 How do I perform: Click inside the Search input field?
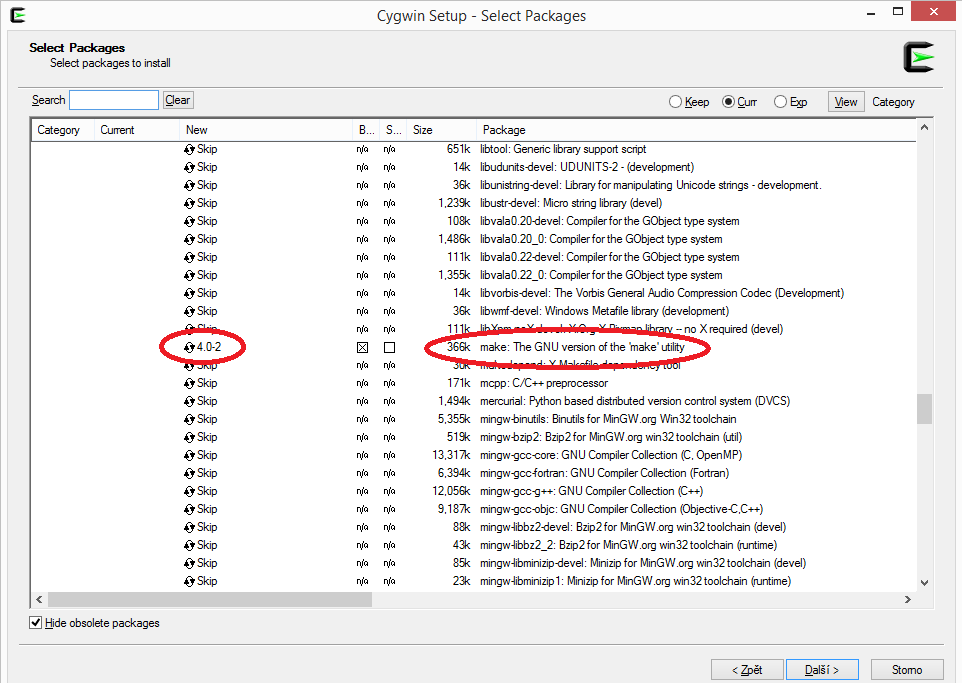pyautogui.click(x=113, y=100)
